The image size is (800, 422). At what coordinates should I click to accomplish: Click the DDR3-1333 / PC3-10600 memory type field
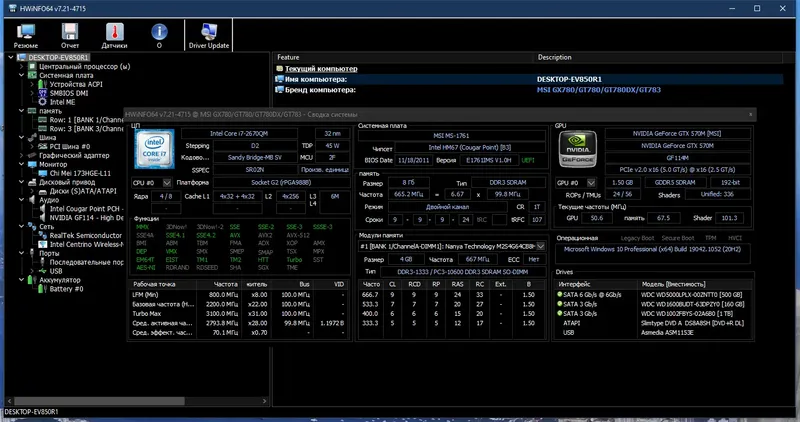(x=462, y=272)
